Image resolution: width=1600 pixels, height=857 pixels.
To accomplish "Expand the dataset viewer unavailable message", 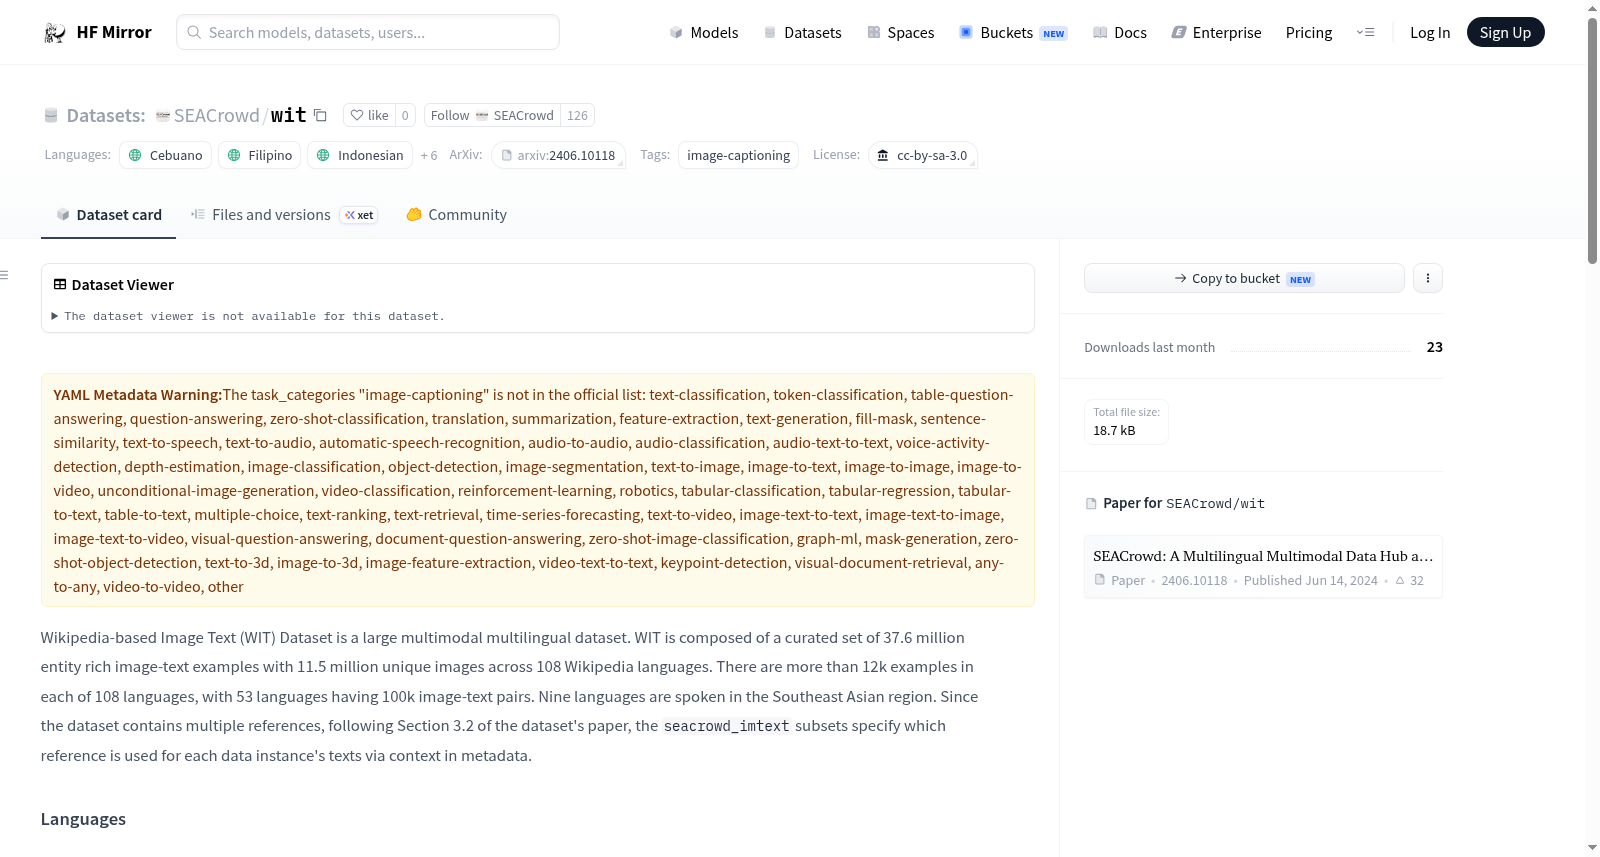I will (x=248, y=316).
